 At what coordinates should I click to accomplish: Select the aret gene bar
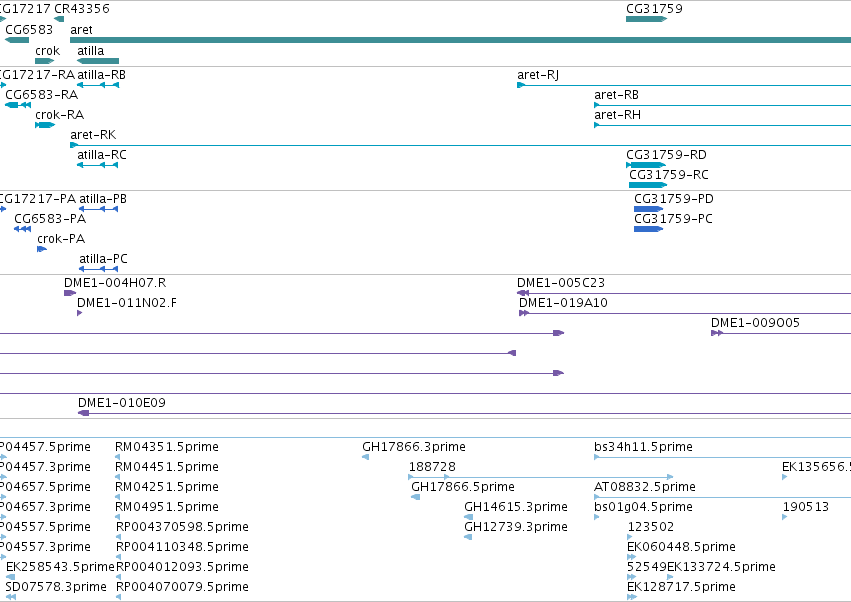pyautogui.click(x=460, y=40)
